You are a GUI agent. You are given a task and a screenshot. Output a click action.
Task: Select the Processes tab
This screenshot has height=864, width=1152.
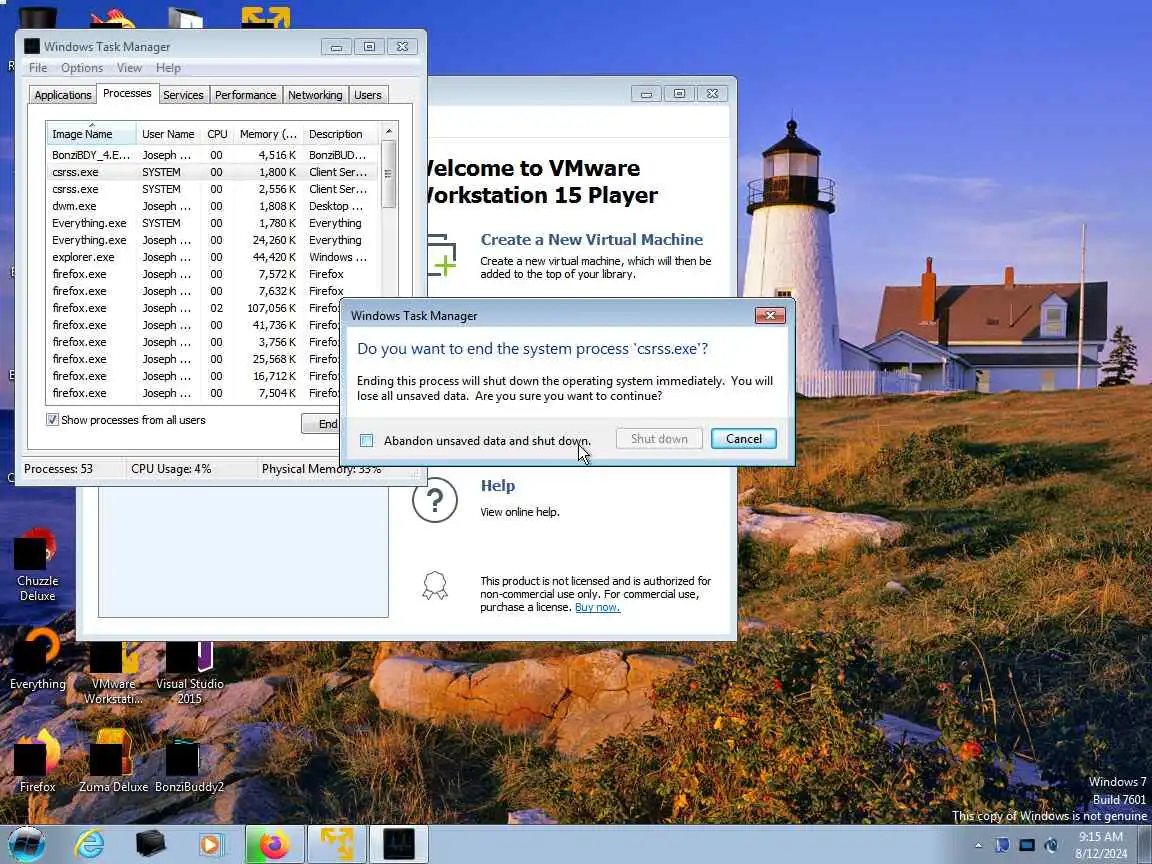127,93
